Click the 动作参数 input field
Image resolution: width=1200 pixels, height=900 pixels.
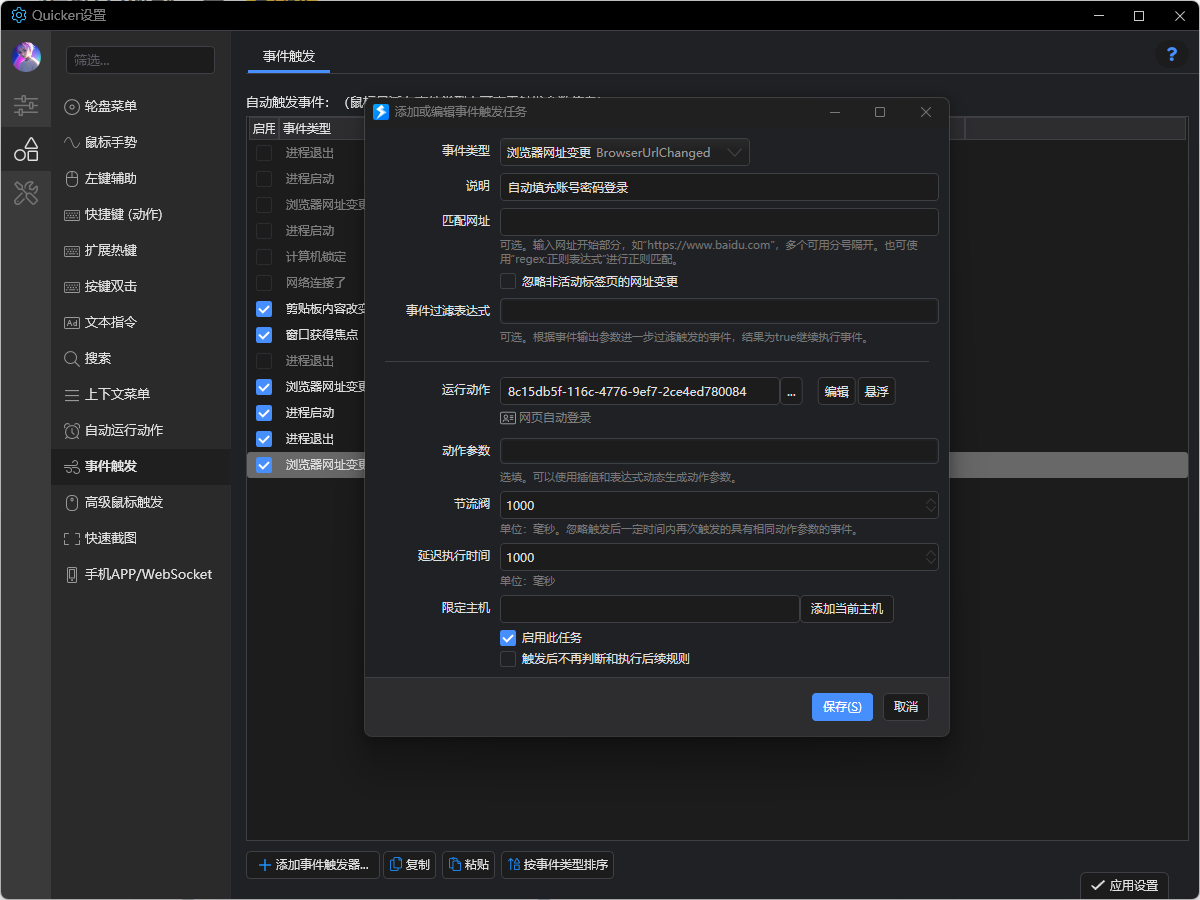coord(719,451)
